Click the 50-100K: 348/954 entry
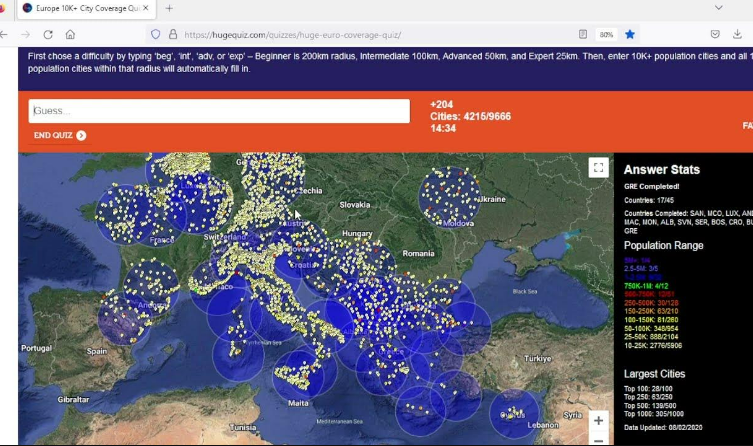This screenshot has height=446, width=753. pos(651,328)
